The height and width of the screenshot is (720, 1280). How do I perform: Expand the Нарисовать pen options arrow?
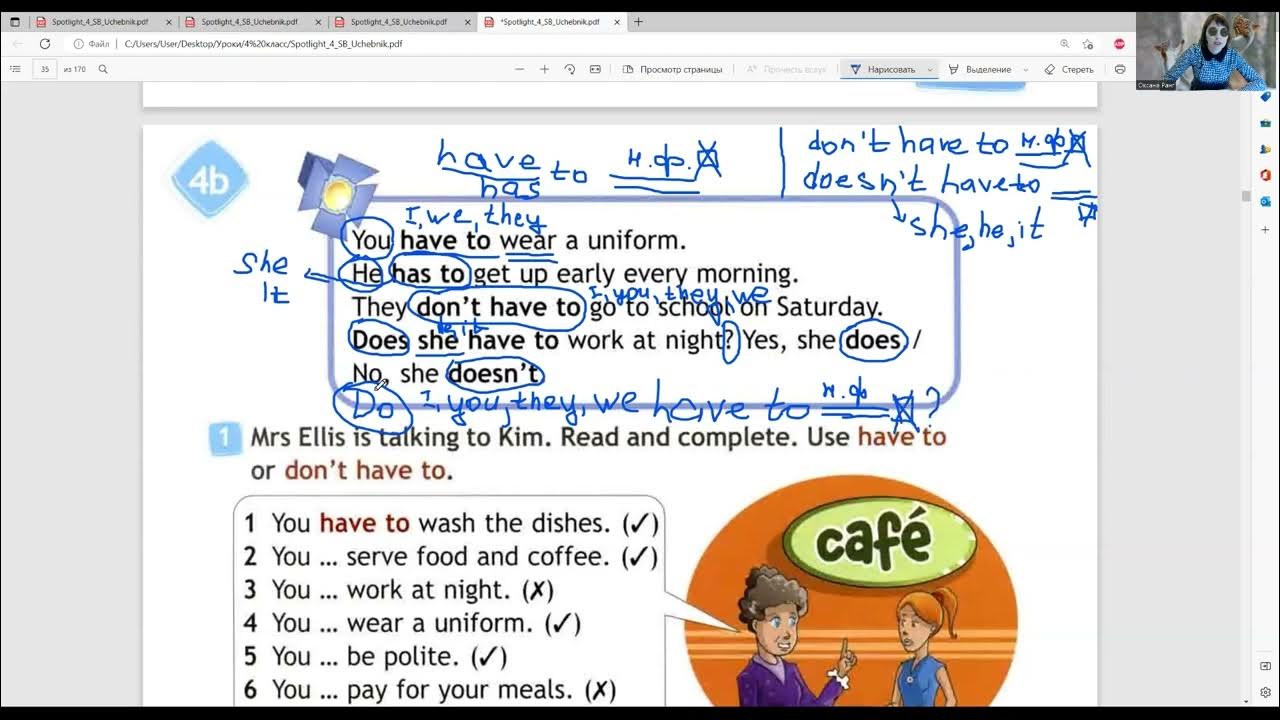930,69
